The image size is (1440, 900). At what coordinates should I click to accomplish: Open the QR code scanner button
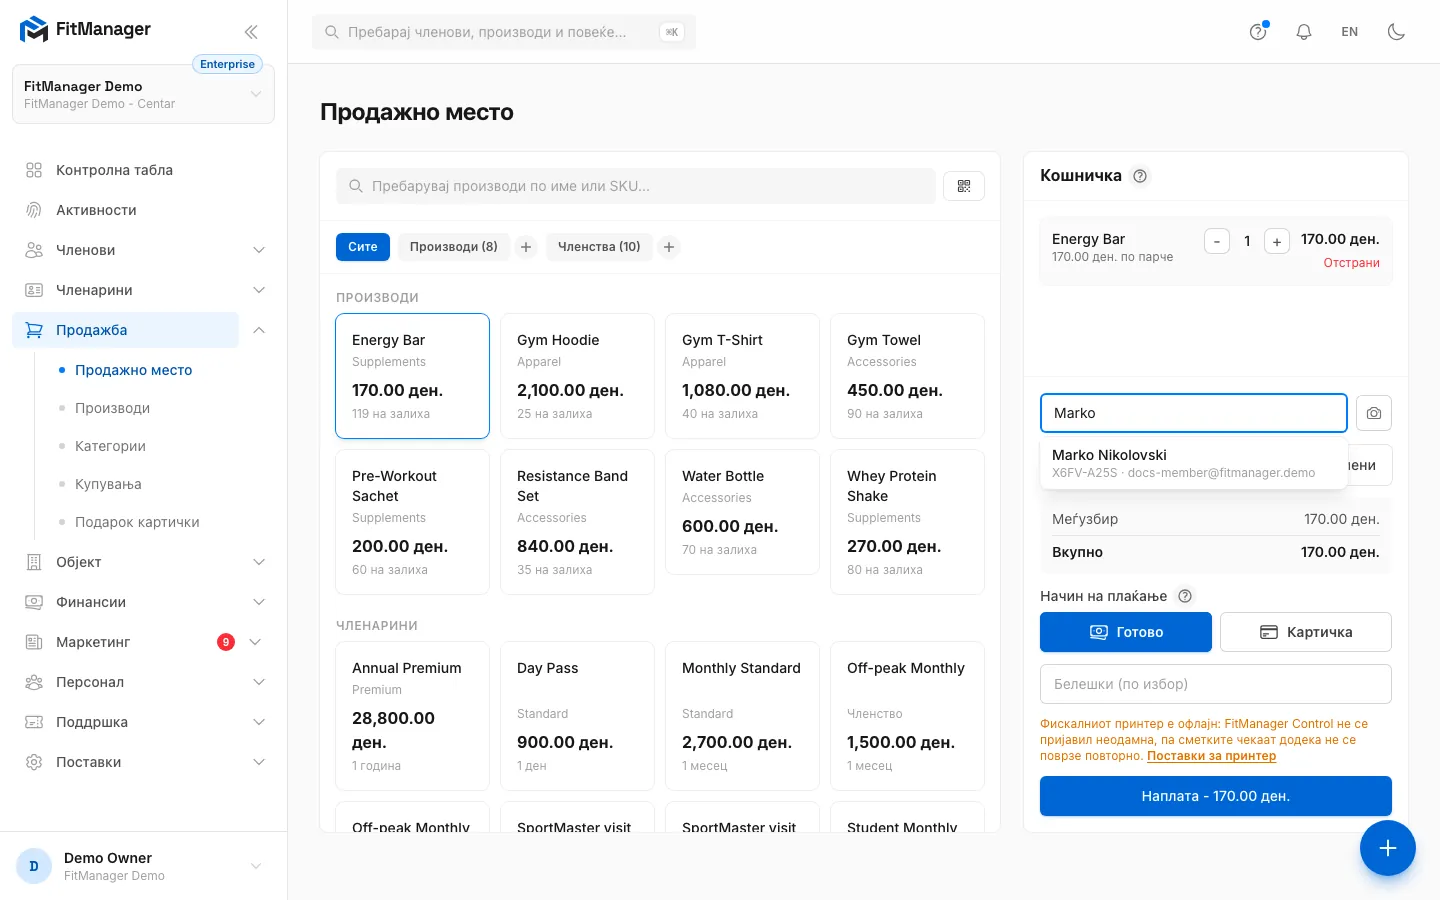click(x=964, y=186)
